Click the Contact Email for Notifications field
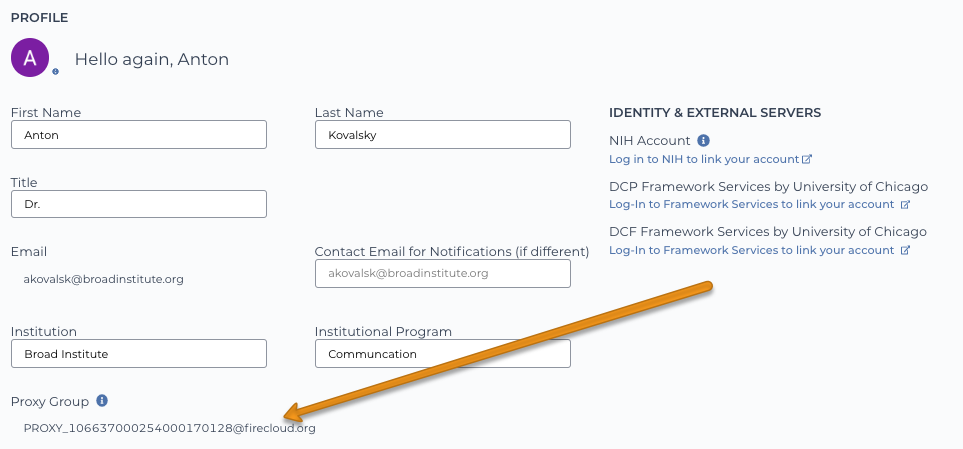Image resolution: width=963 pixels, height=449 pixels. point(443,273)
